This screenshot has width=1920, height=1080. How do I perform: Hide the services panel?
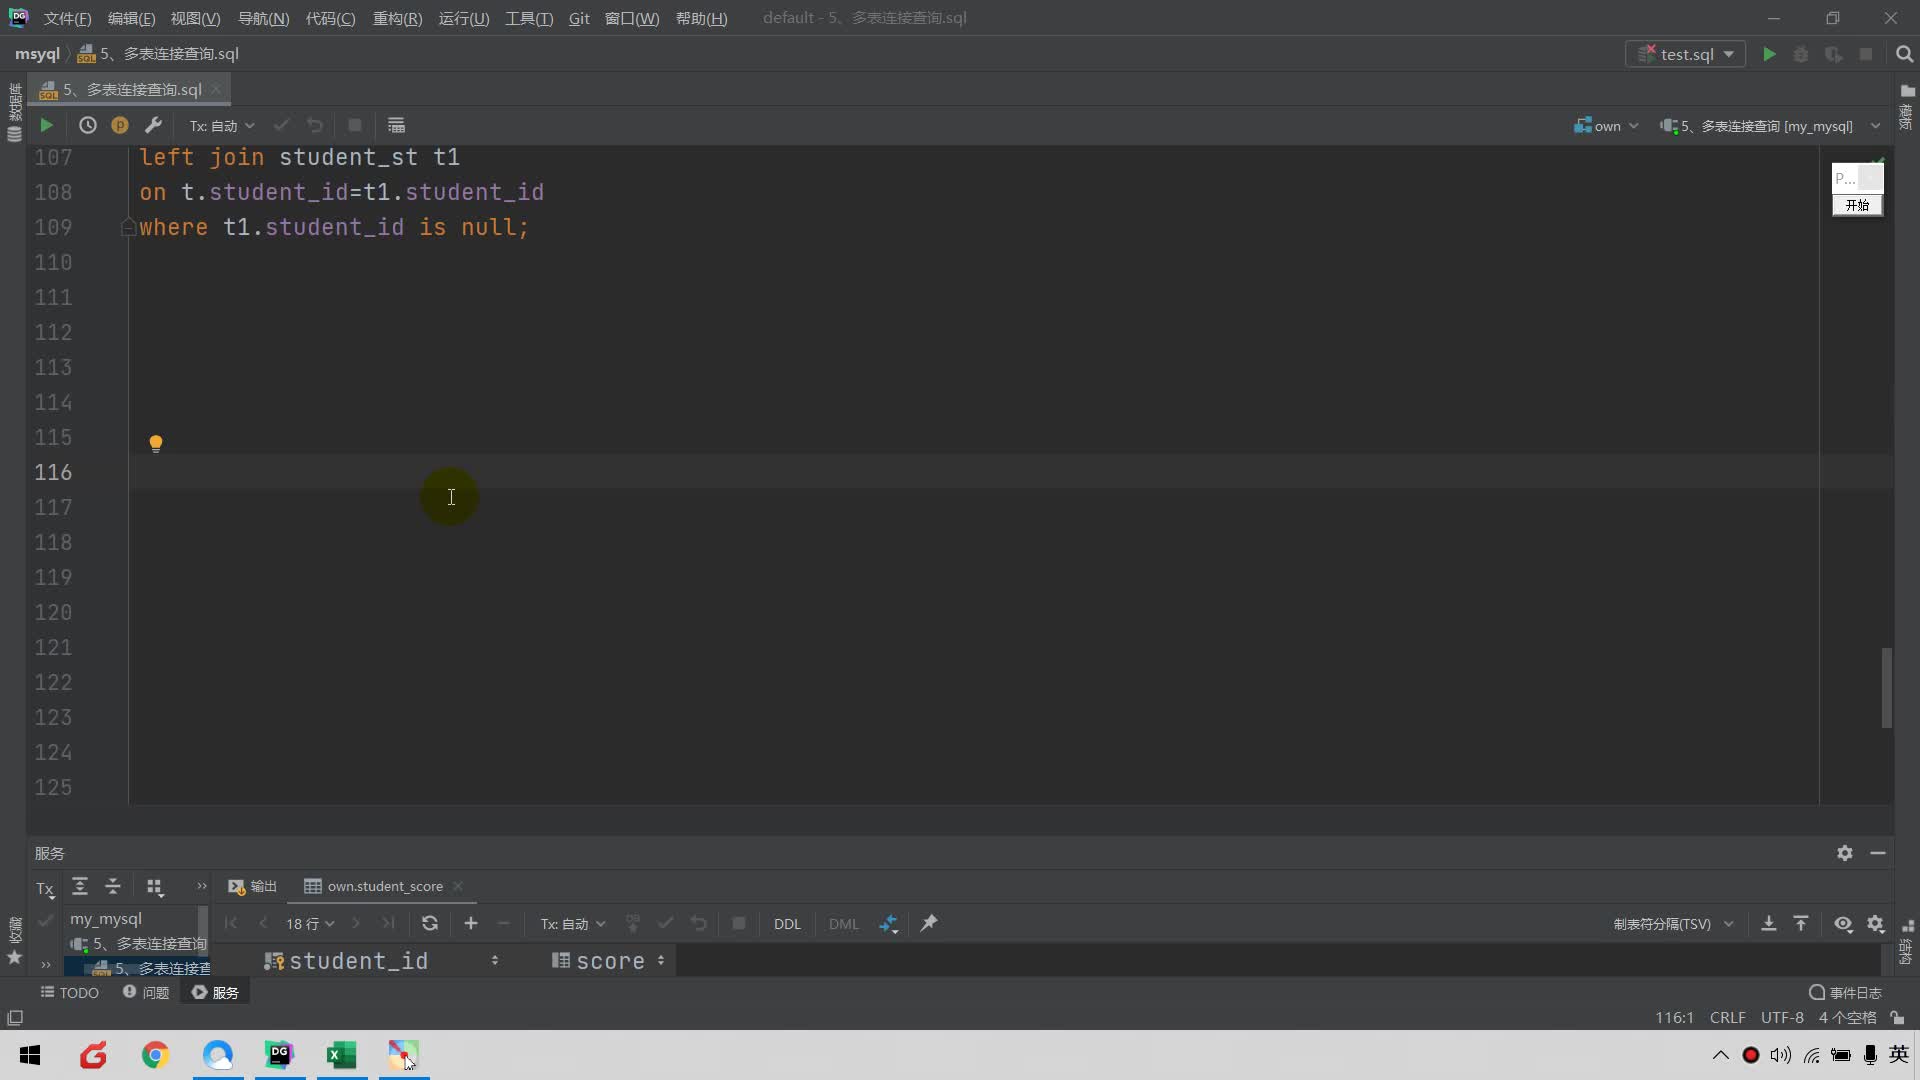pyautogui.click(x=1878, y=853)
